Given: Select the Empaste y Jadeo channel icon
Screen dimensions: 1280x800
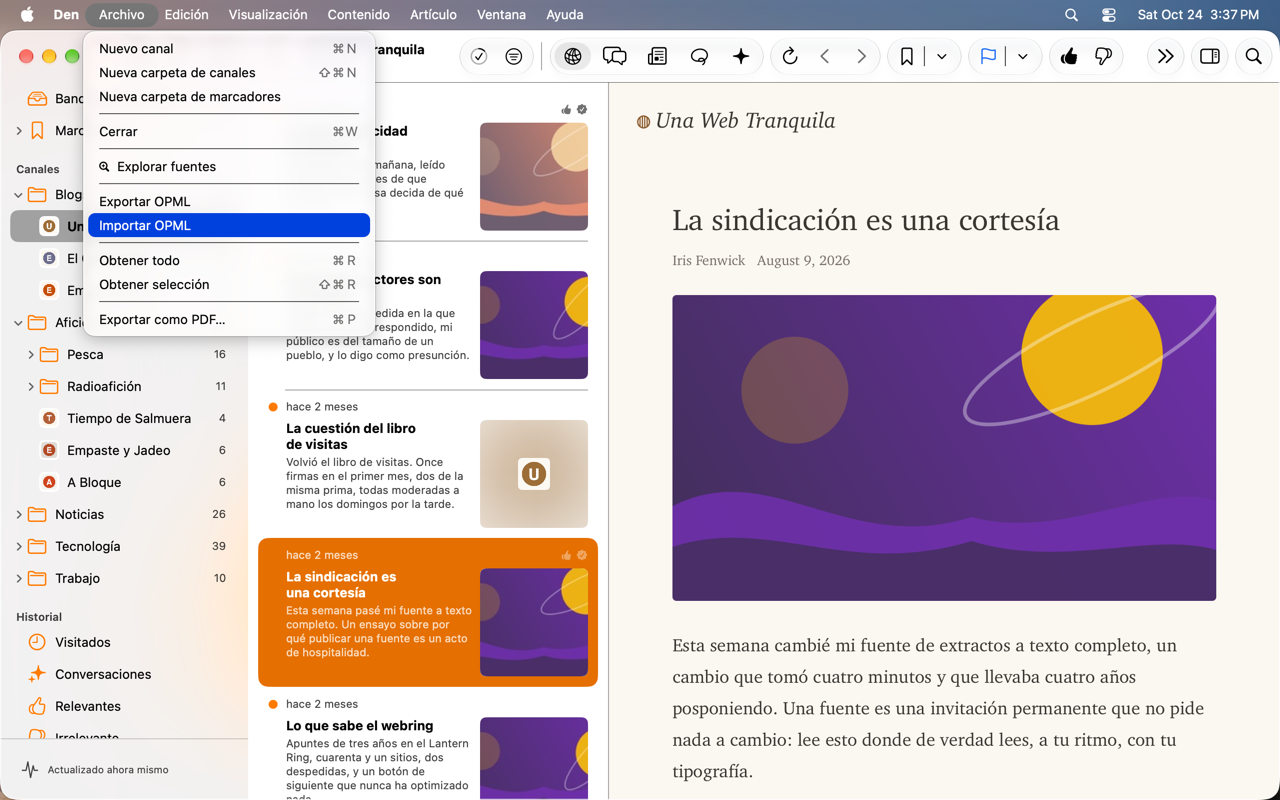Looking at the screenshot, I should tap(49, 450).
